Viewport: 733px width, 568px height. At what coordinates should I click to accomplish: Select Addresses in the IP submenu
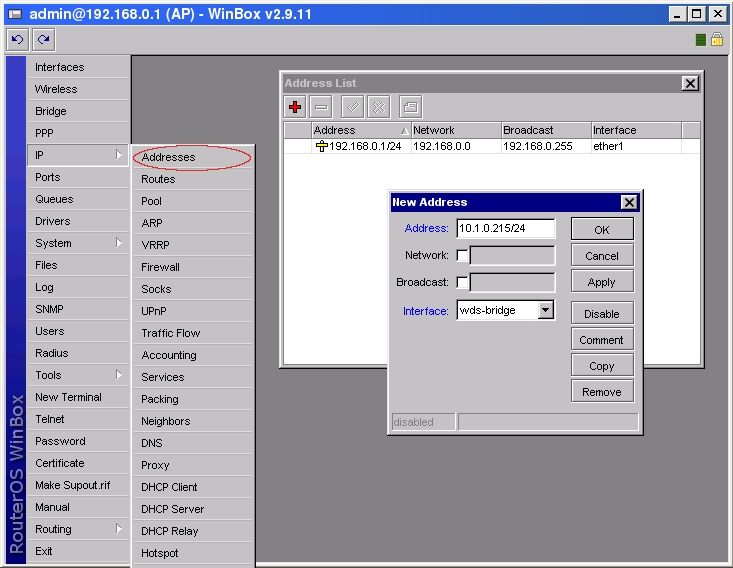[193, 157]
